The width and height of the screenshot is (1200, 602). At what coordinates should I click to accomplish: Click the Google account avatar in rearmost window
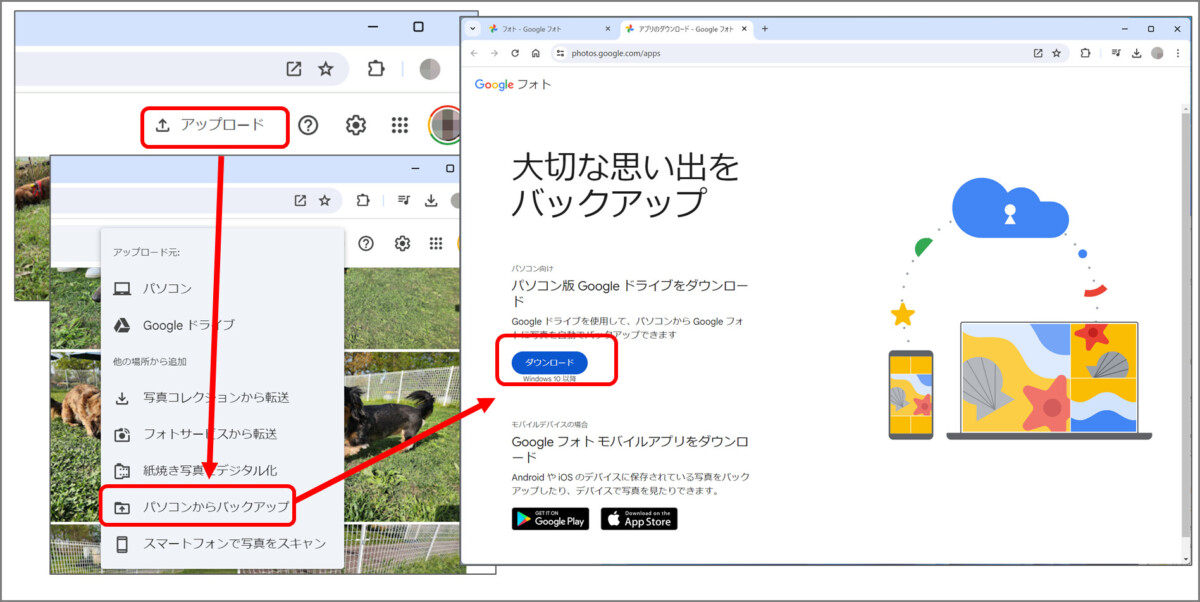tap(444, 125)
